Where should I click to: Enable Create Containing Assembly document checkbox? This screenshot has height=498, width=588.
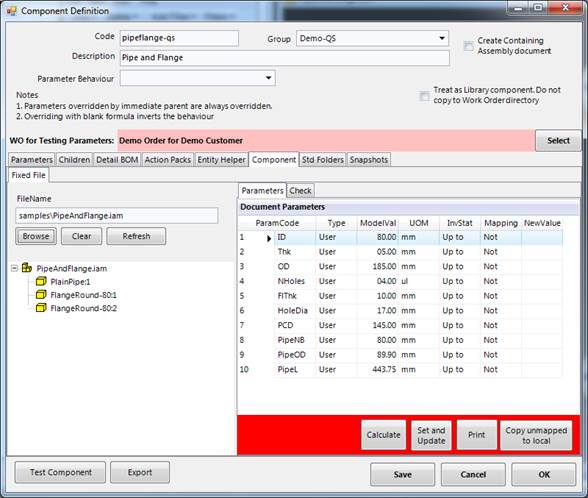pos(468,46)
